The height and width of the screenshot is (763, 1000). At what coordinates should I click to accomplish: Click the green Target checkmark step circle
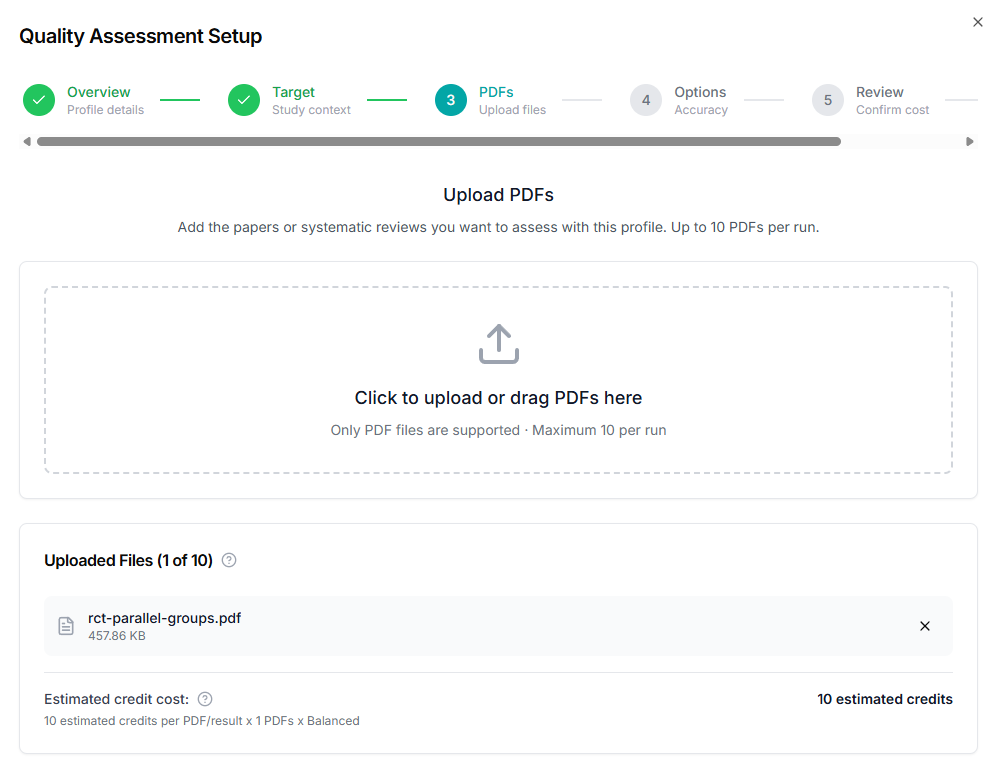point(244,100)
